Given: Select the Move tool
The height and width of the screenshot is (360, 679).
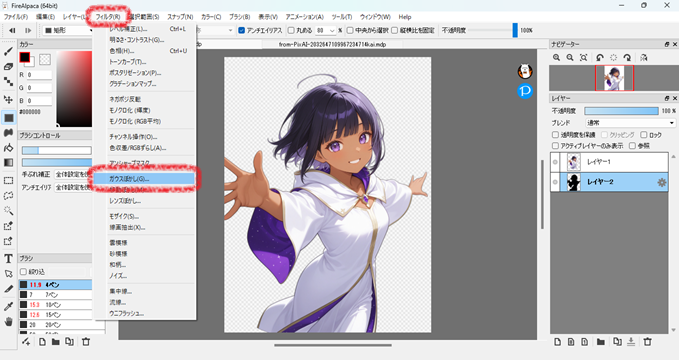Looking at the screenshot, I should click(8, 99).
